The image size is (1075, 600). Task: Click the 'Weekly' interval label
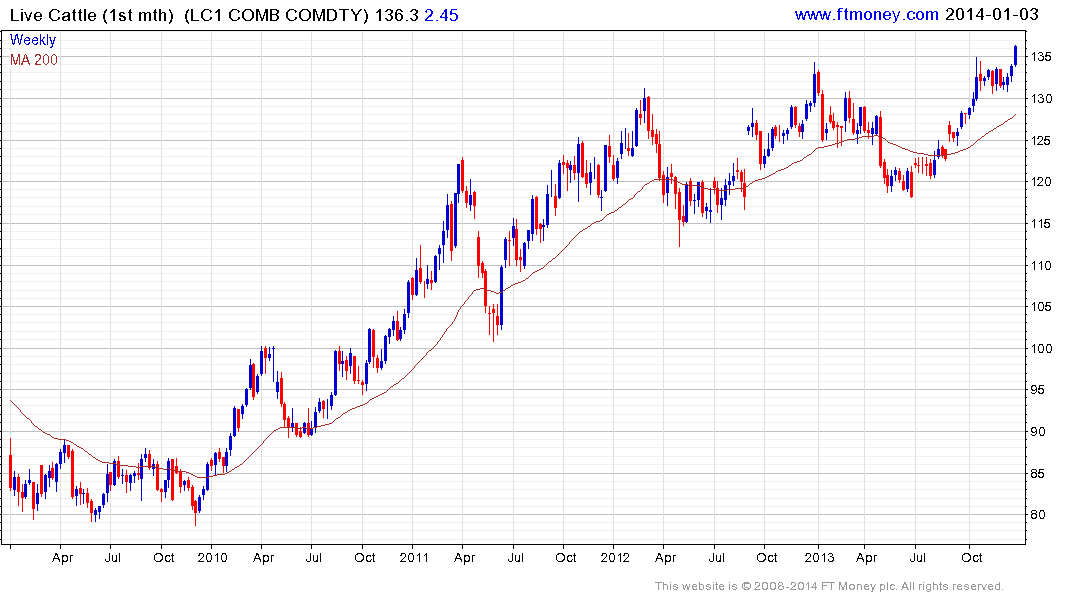[x=33, y=40]
